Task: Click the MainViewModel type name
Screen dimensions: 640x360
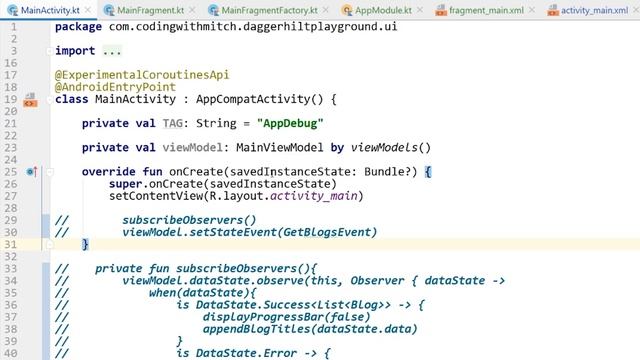Action: coord(280,147)
